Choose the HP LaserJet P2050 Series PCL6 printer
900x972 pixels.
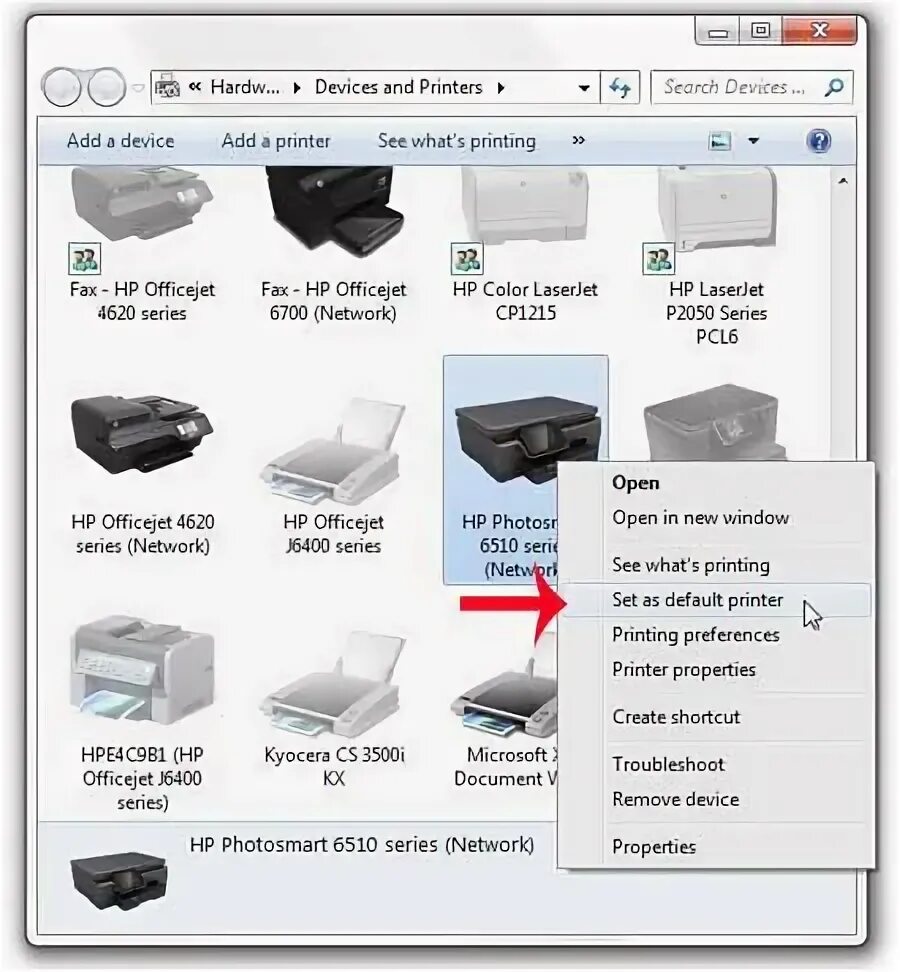pyautogui.click(x=717, y=208)
